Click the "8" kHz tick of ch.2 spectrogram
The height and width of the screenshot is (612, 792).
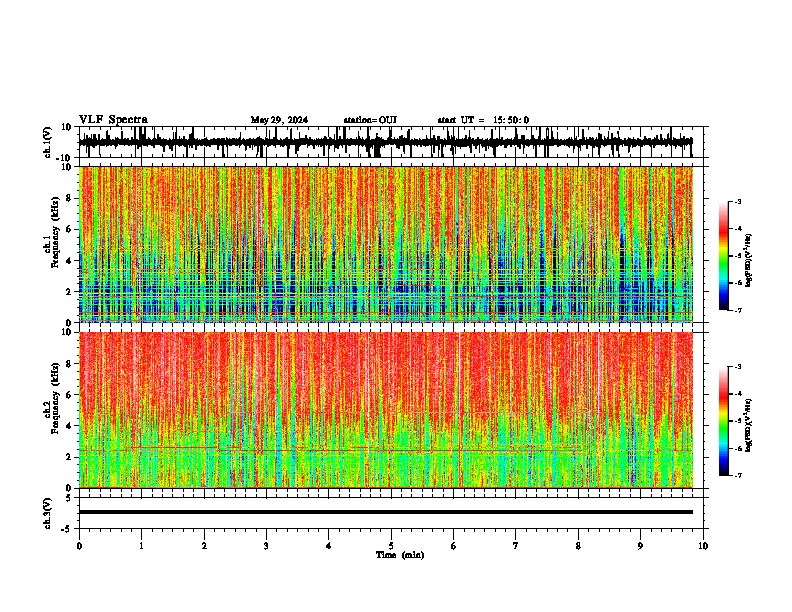pos(70,363)
